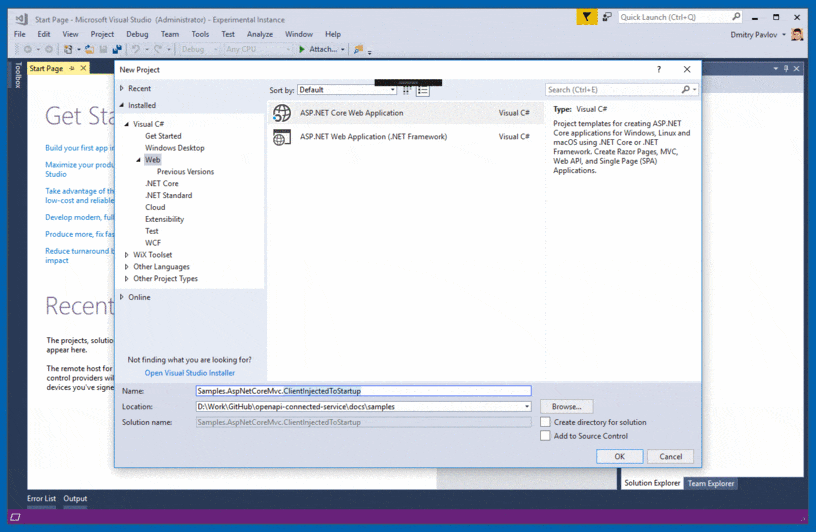Click the Open File toolbar icon

(90, 49)
